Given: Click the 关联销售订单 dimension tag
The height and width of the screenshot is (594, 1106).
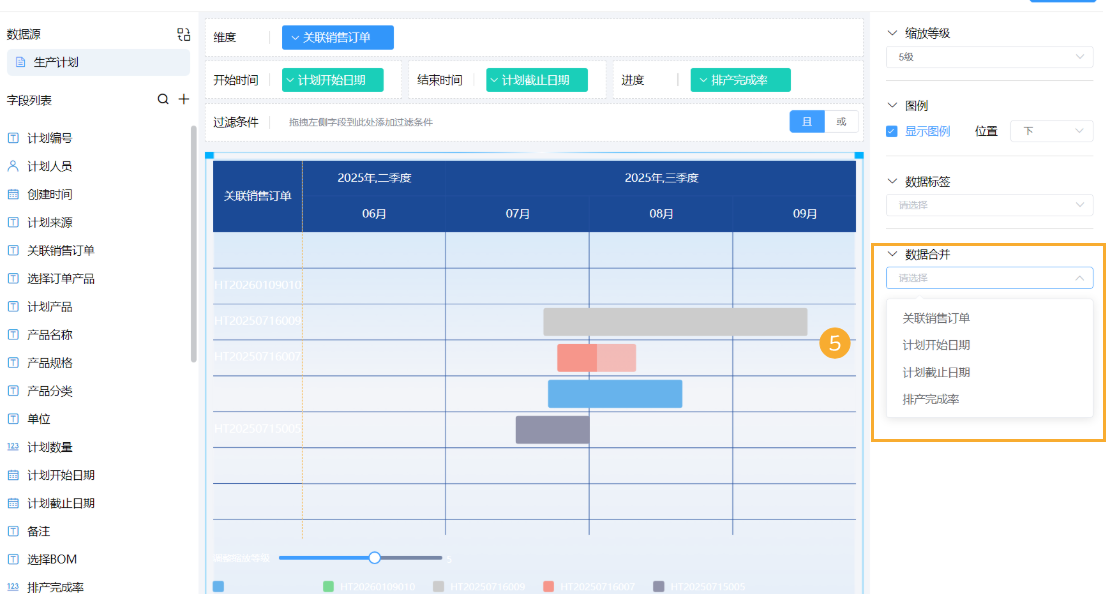Looking at the screenshot, I should coord(337,37).
